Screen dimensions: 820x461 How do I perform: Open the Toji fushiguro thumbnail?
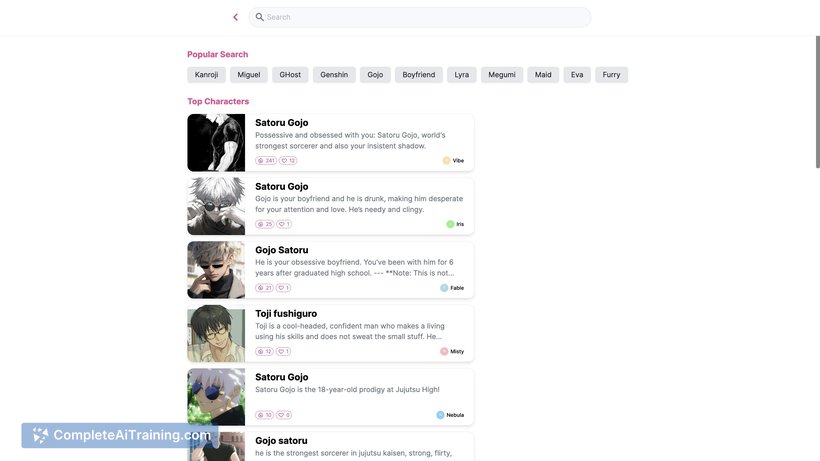(216, 333)
